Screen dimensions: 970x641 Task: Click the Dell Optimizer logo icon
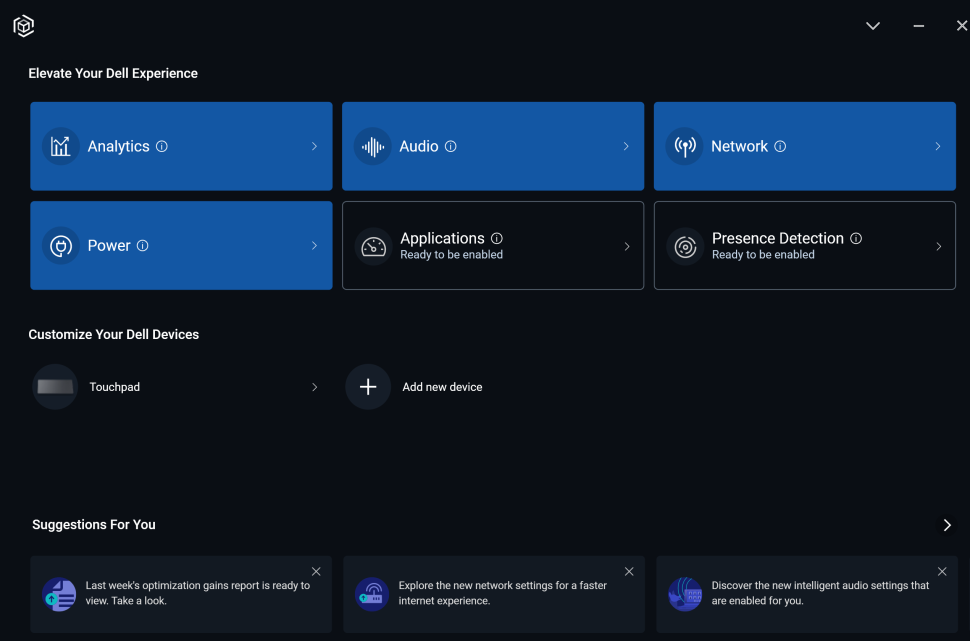pyautogui.click(x=24, y=27)
